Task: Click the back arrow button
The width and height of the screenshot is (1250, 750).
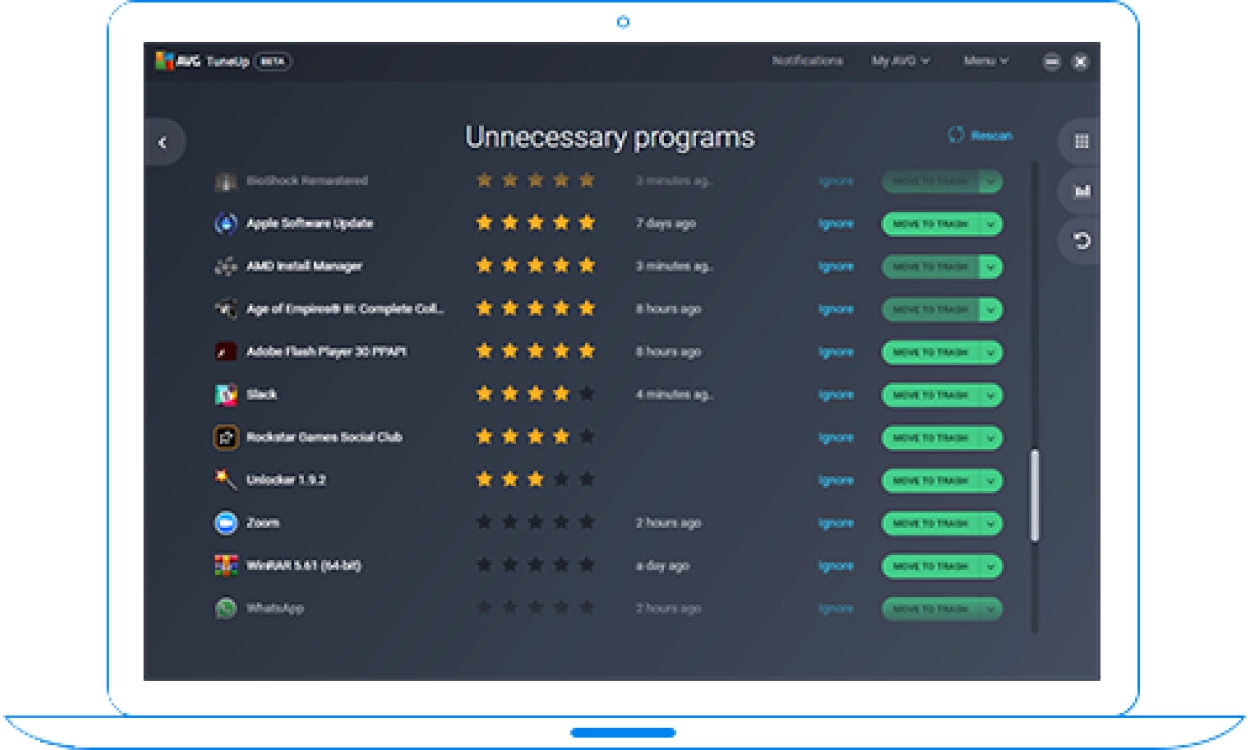Action: click(163, 143)
